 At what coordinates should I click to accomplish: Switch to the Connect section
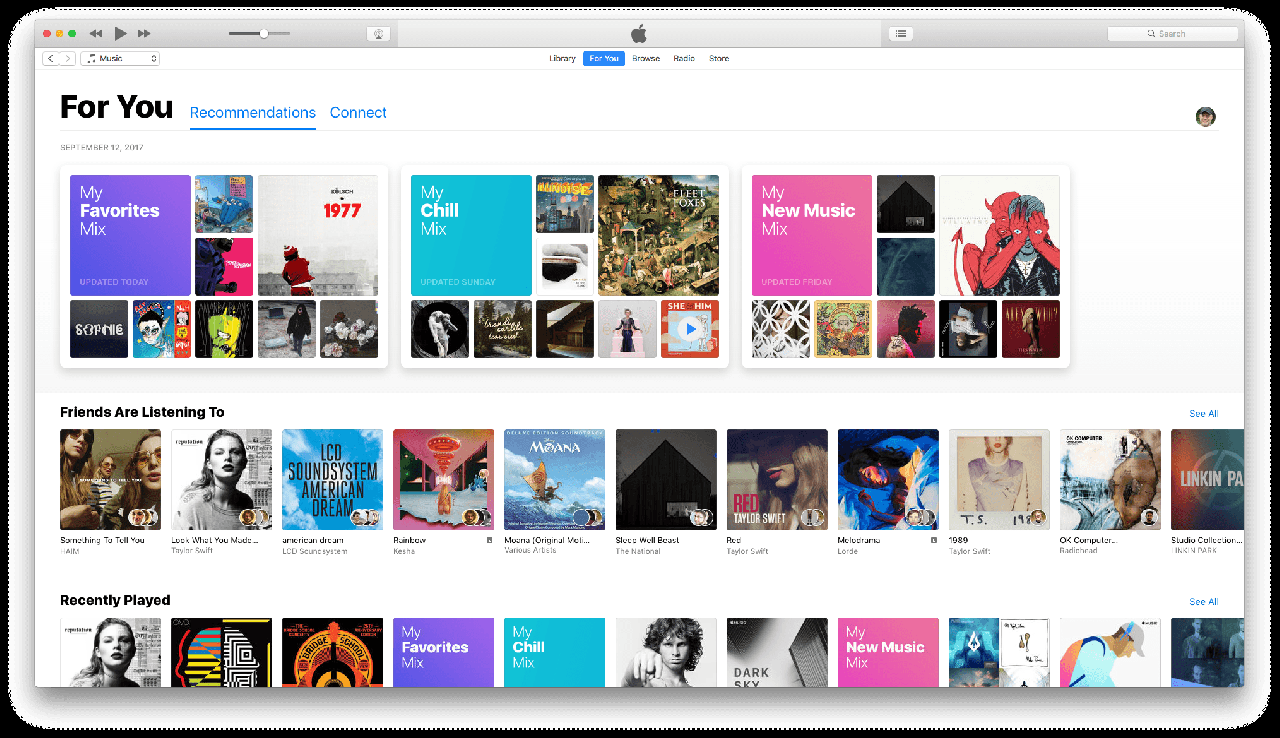(x=358, y=112)
